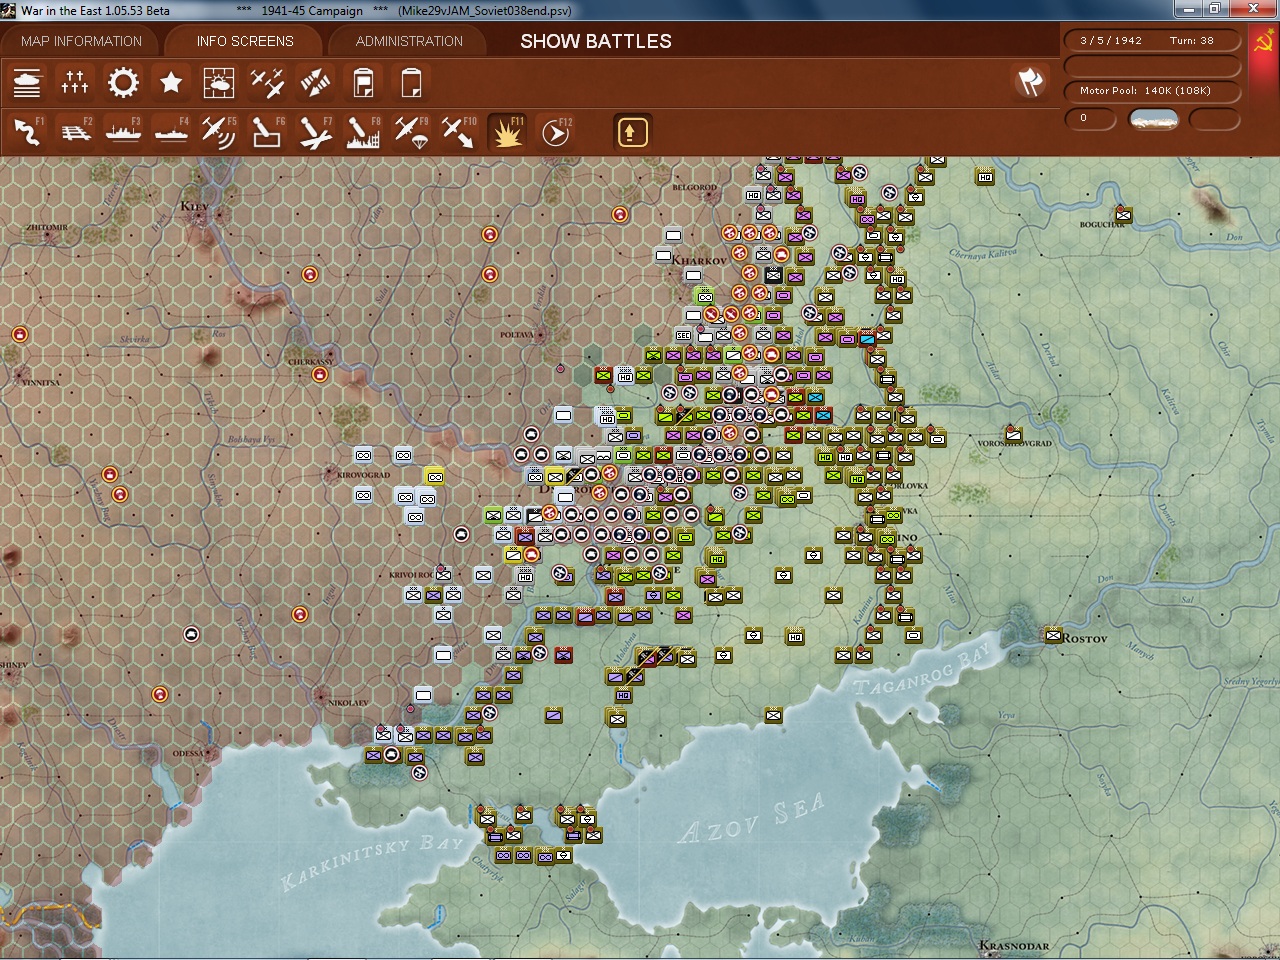Click the Karkinitsky Bay label
This screenshot has height=960, width=1280.
tap(373, 861)
